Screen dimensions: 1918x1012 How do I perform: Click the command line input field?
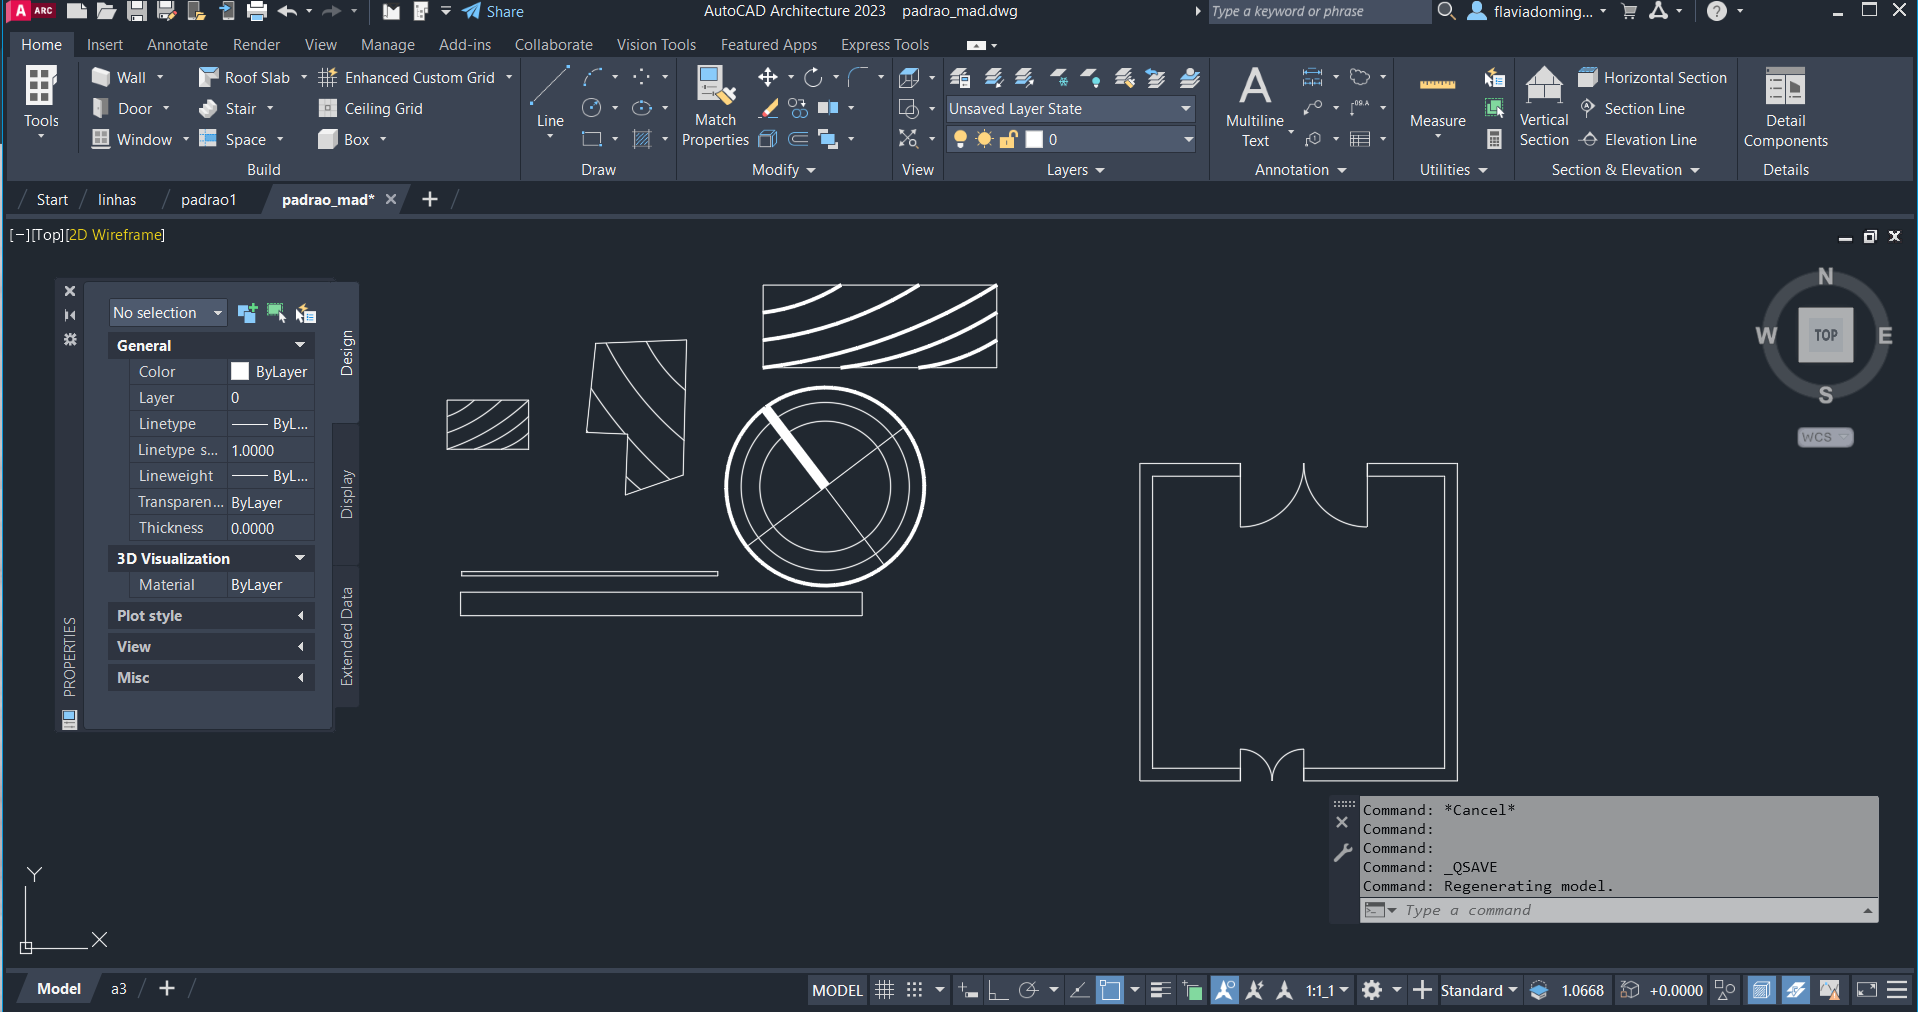pyautogui.click(x=1620, y=910)
